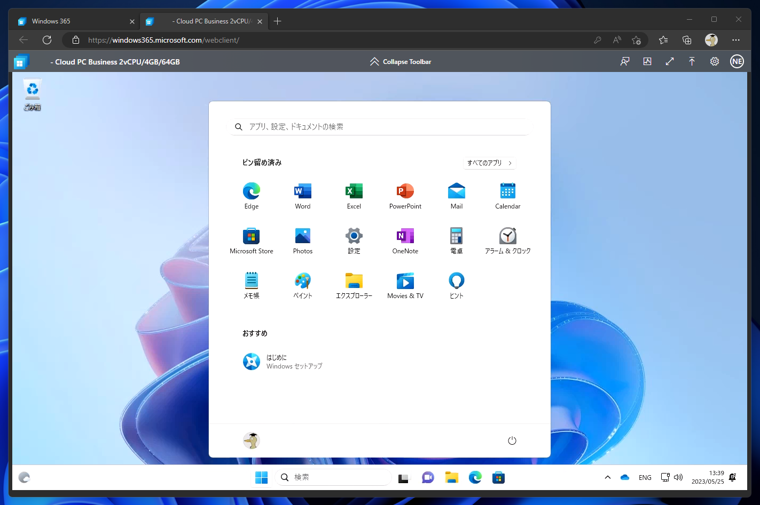Open the Mail app

click(457, 195)
